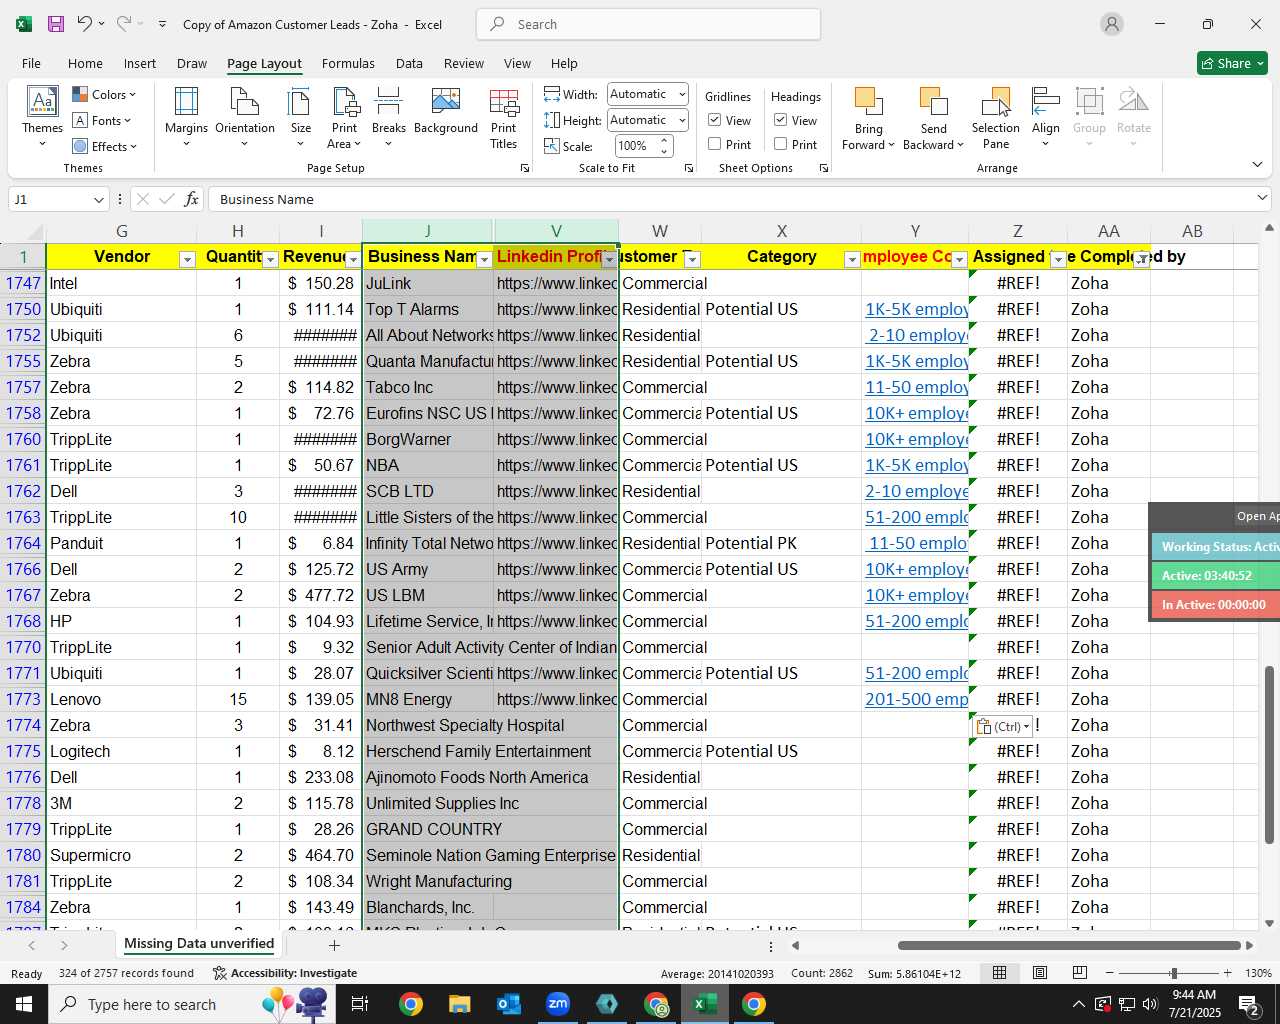The width and height of the screenshot is (1280, 1024).
Task: Toggle Headings View checkbox
Action: (781, 120)
